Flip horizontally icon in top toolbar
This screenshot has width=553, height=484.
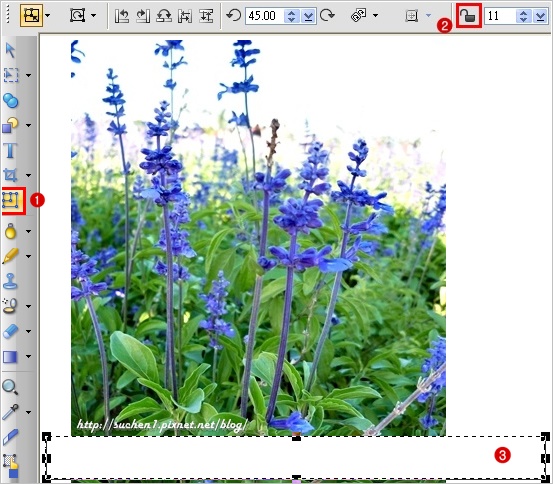(x=185, y=16)
